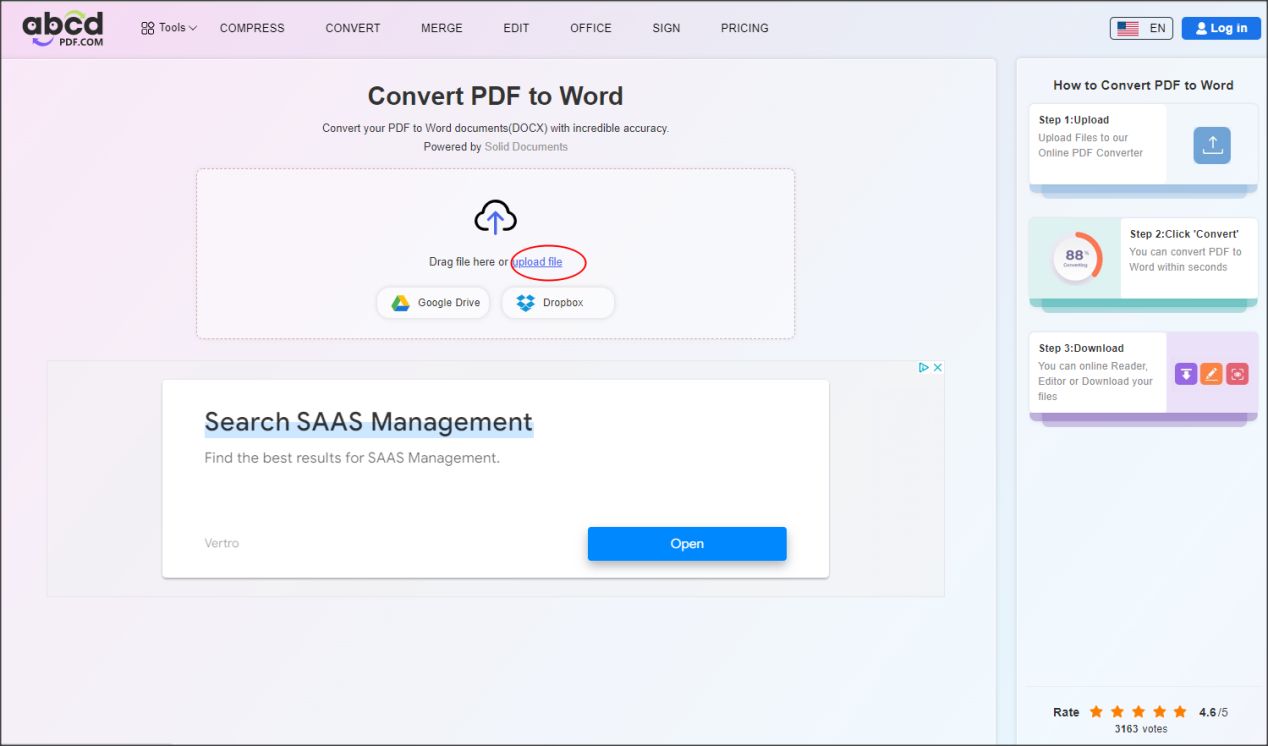
Task: Click the 'Find the best results' ad text
Action: (x=352, y=458)
